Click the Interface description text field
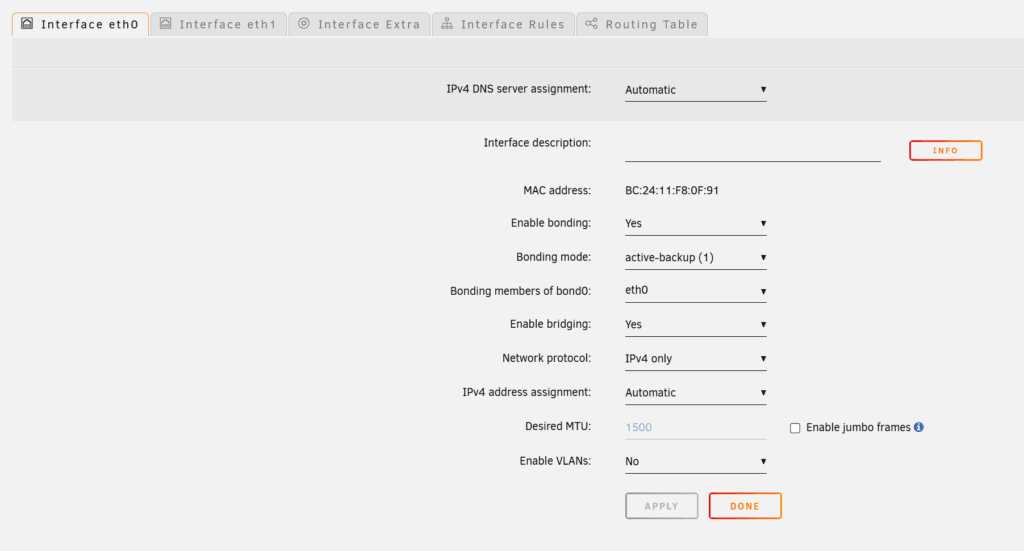This screenshot has height=551, width=1024. 752,150
